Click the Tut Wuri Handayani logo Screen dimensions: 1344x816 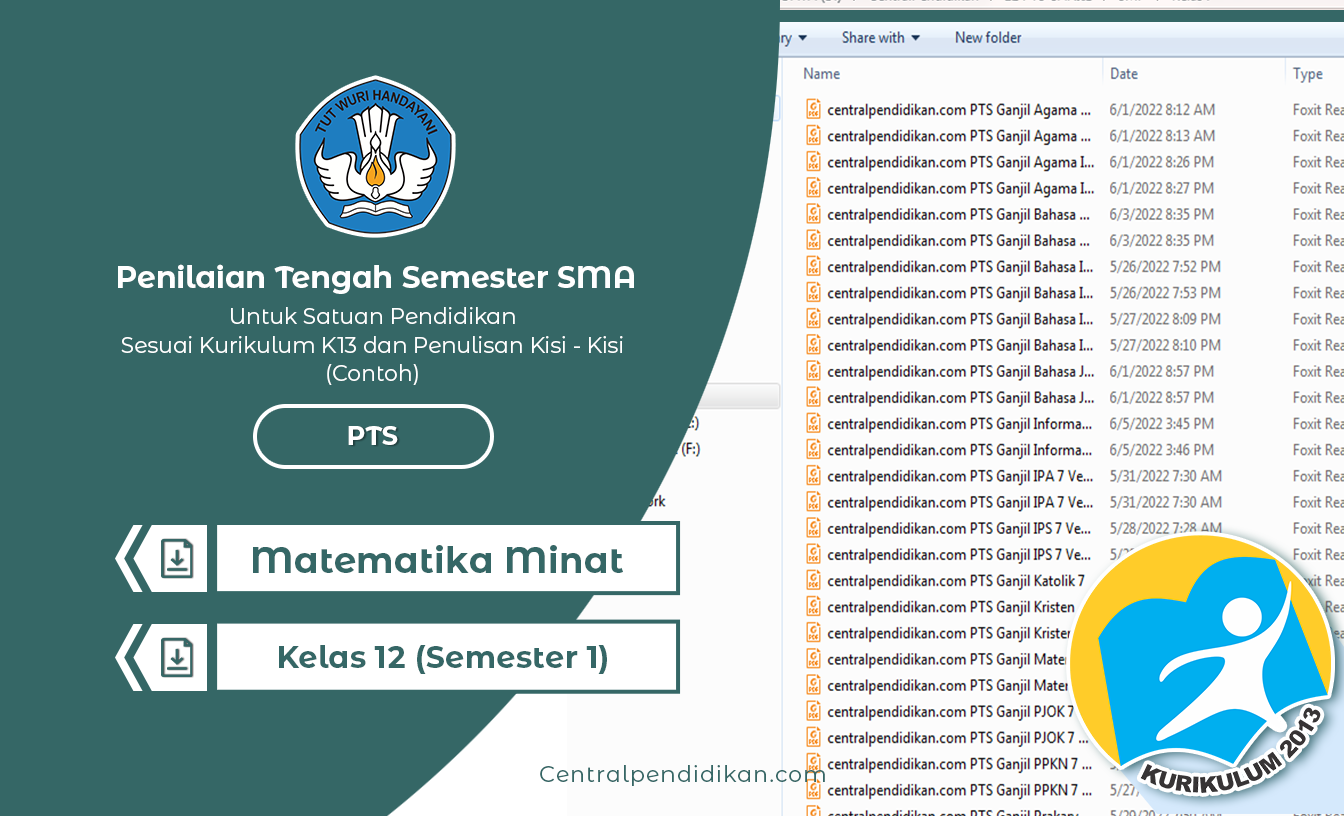pos(375,156)
